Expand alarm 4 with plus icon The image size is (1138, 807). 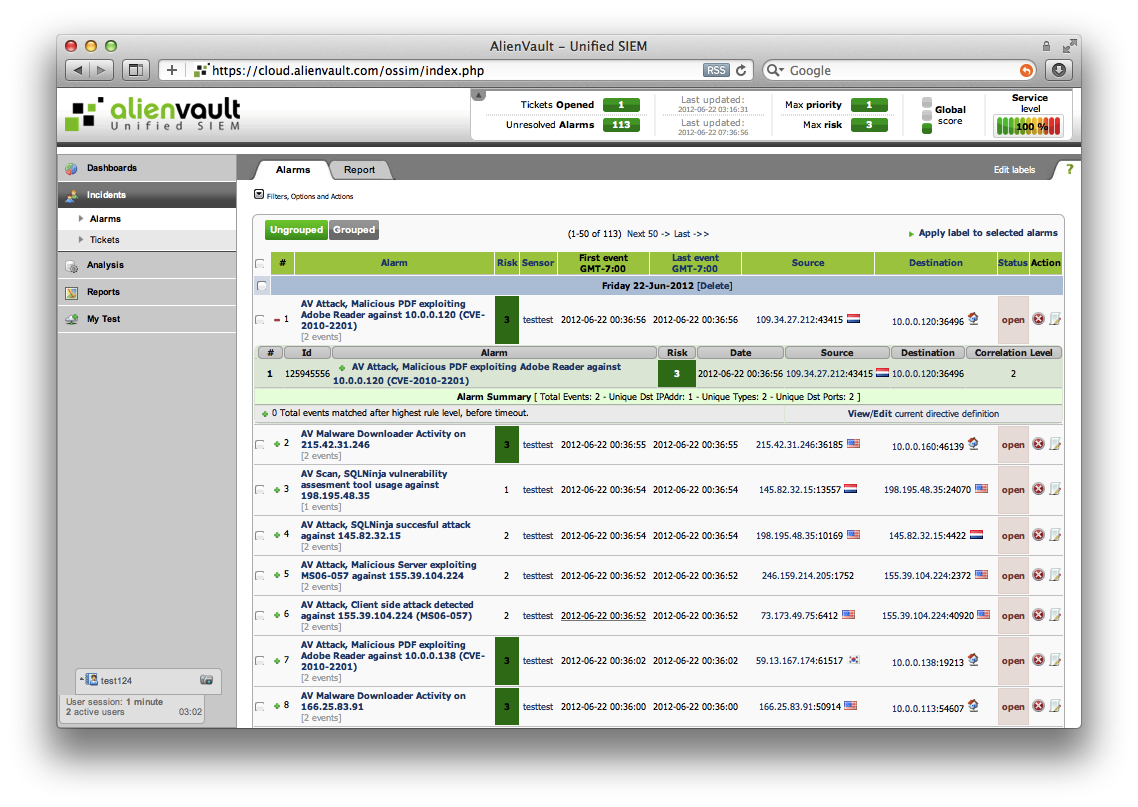coord(277,535)
